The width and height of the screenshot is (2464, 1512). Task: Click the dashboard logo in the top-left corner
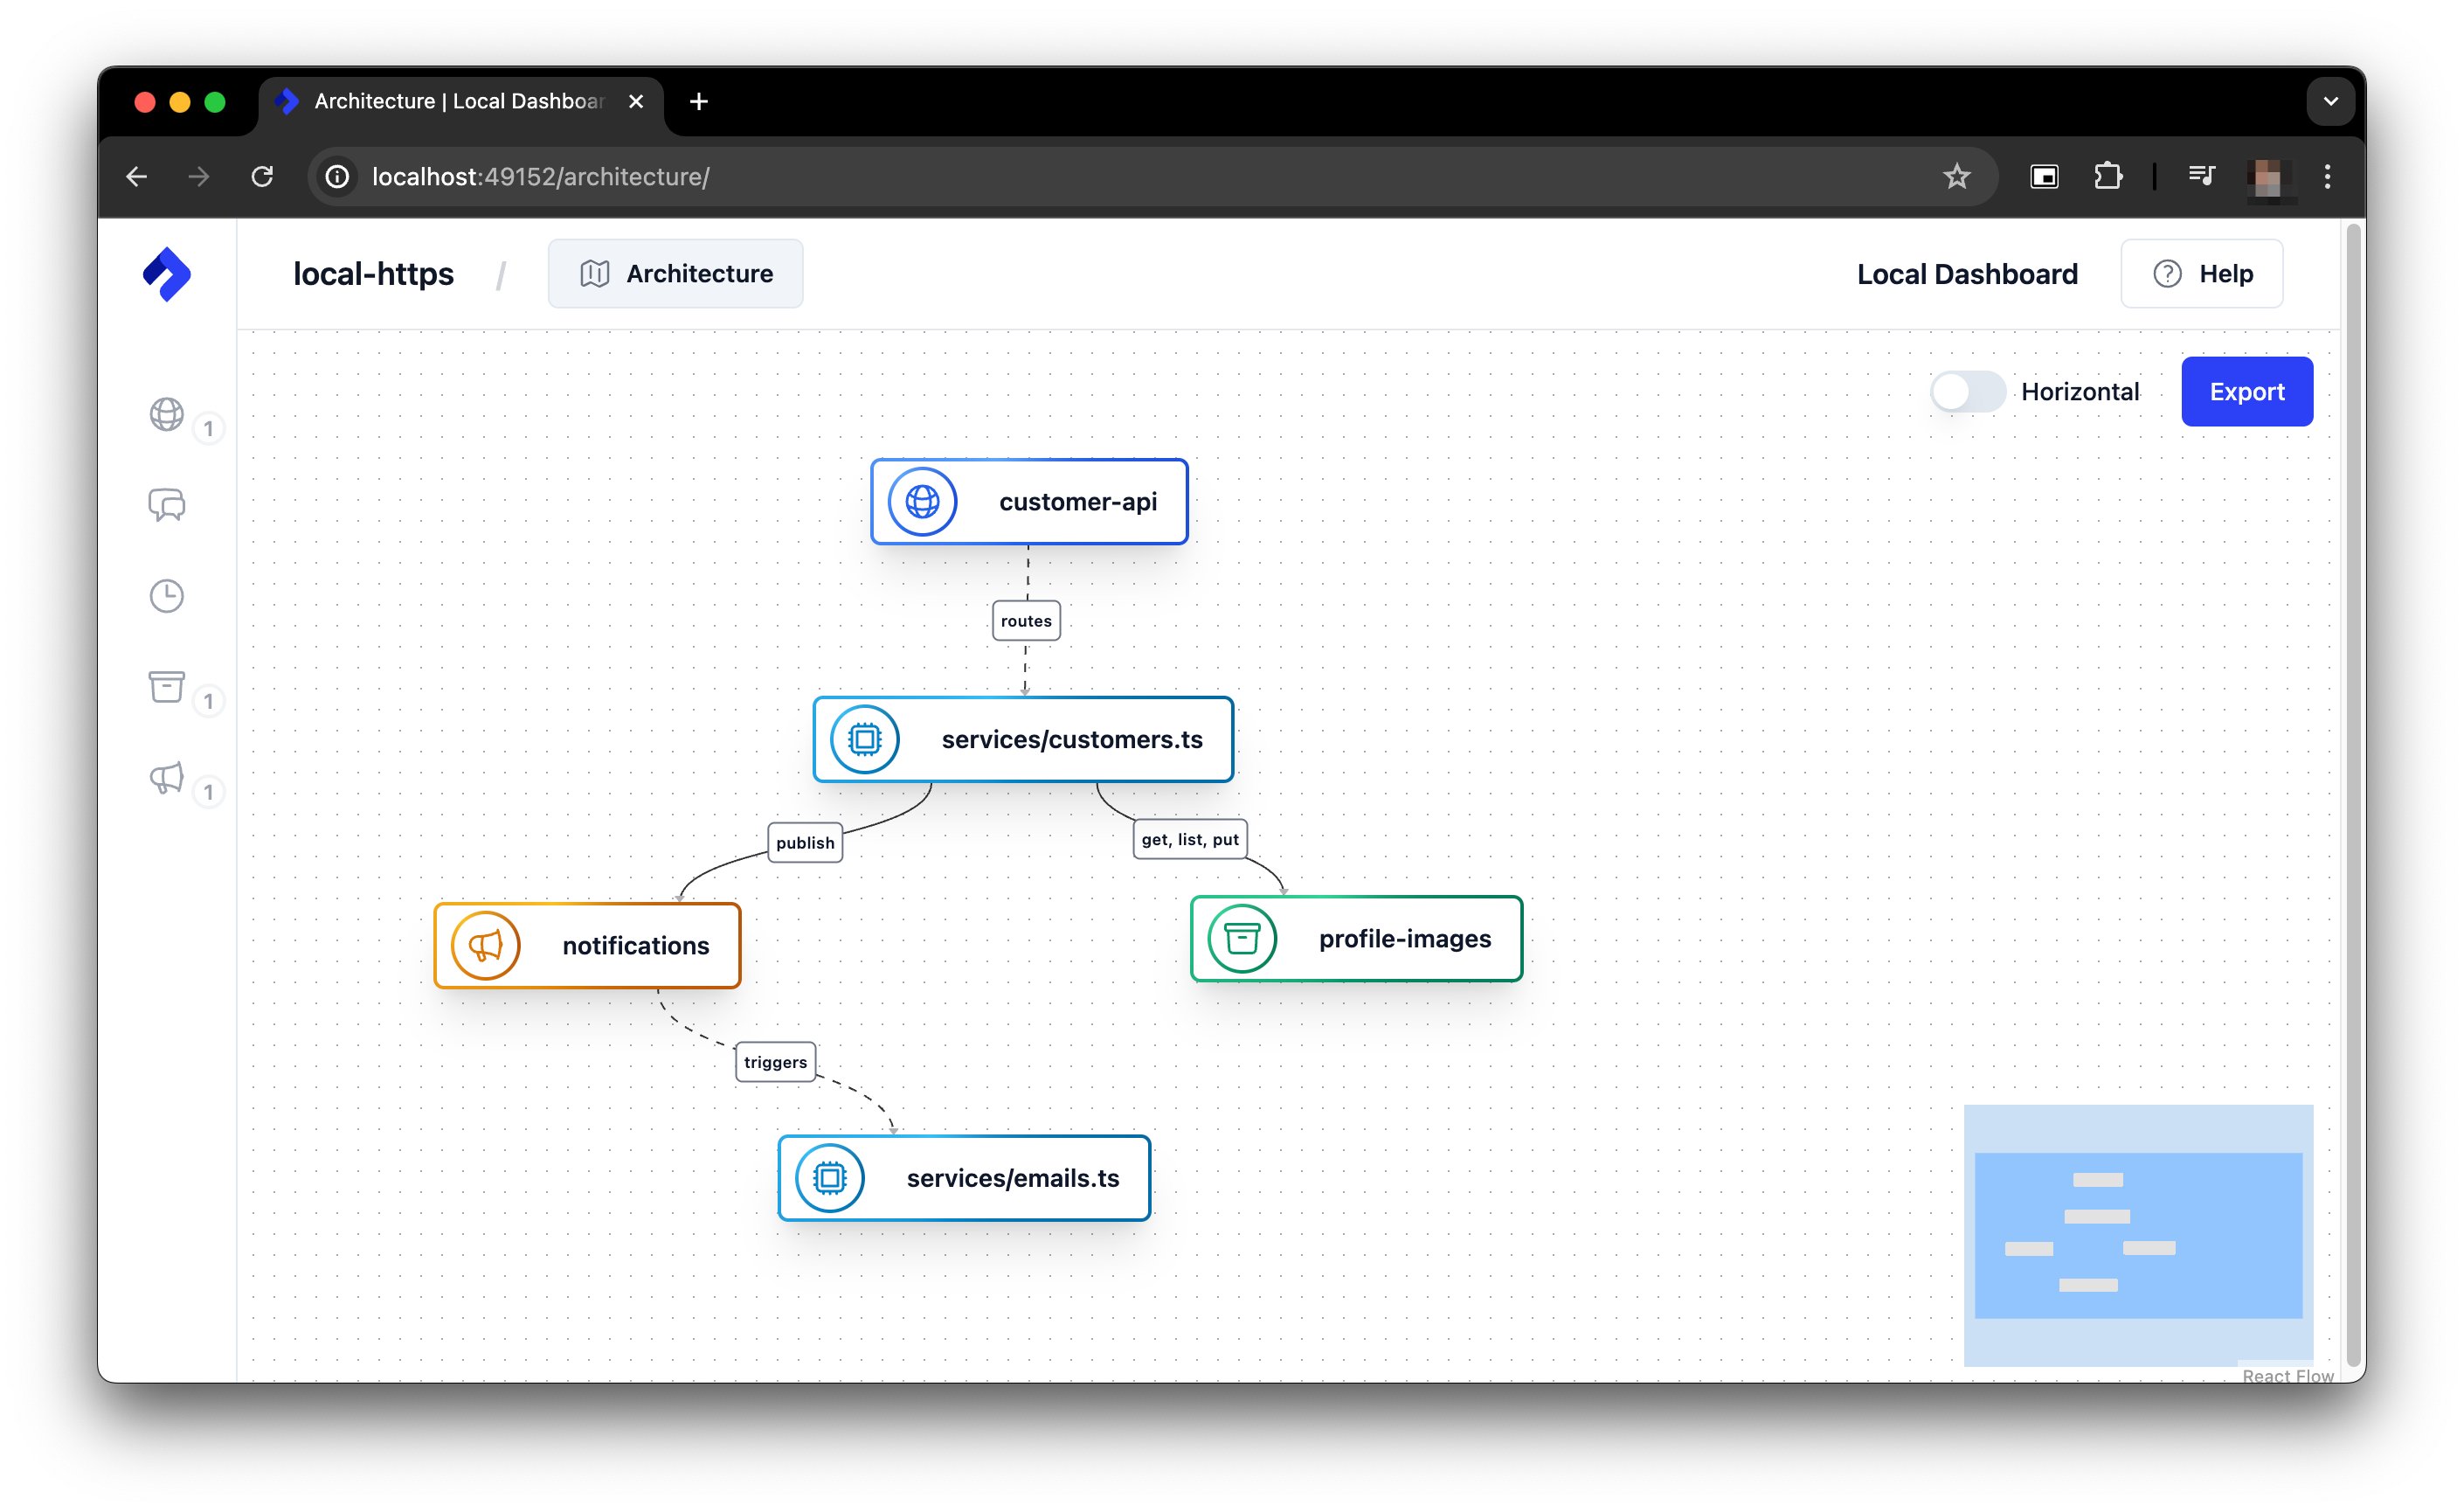click(x=167, y=273)
